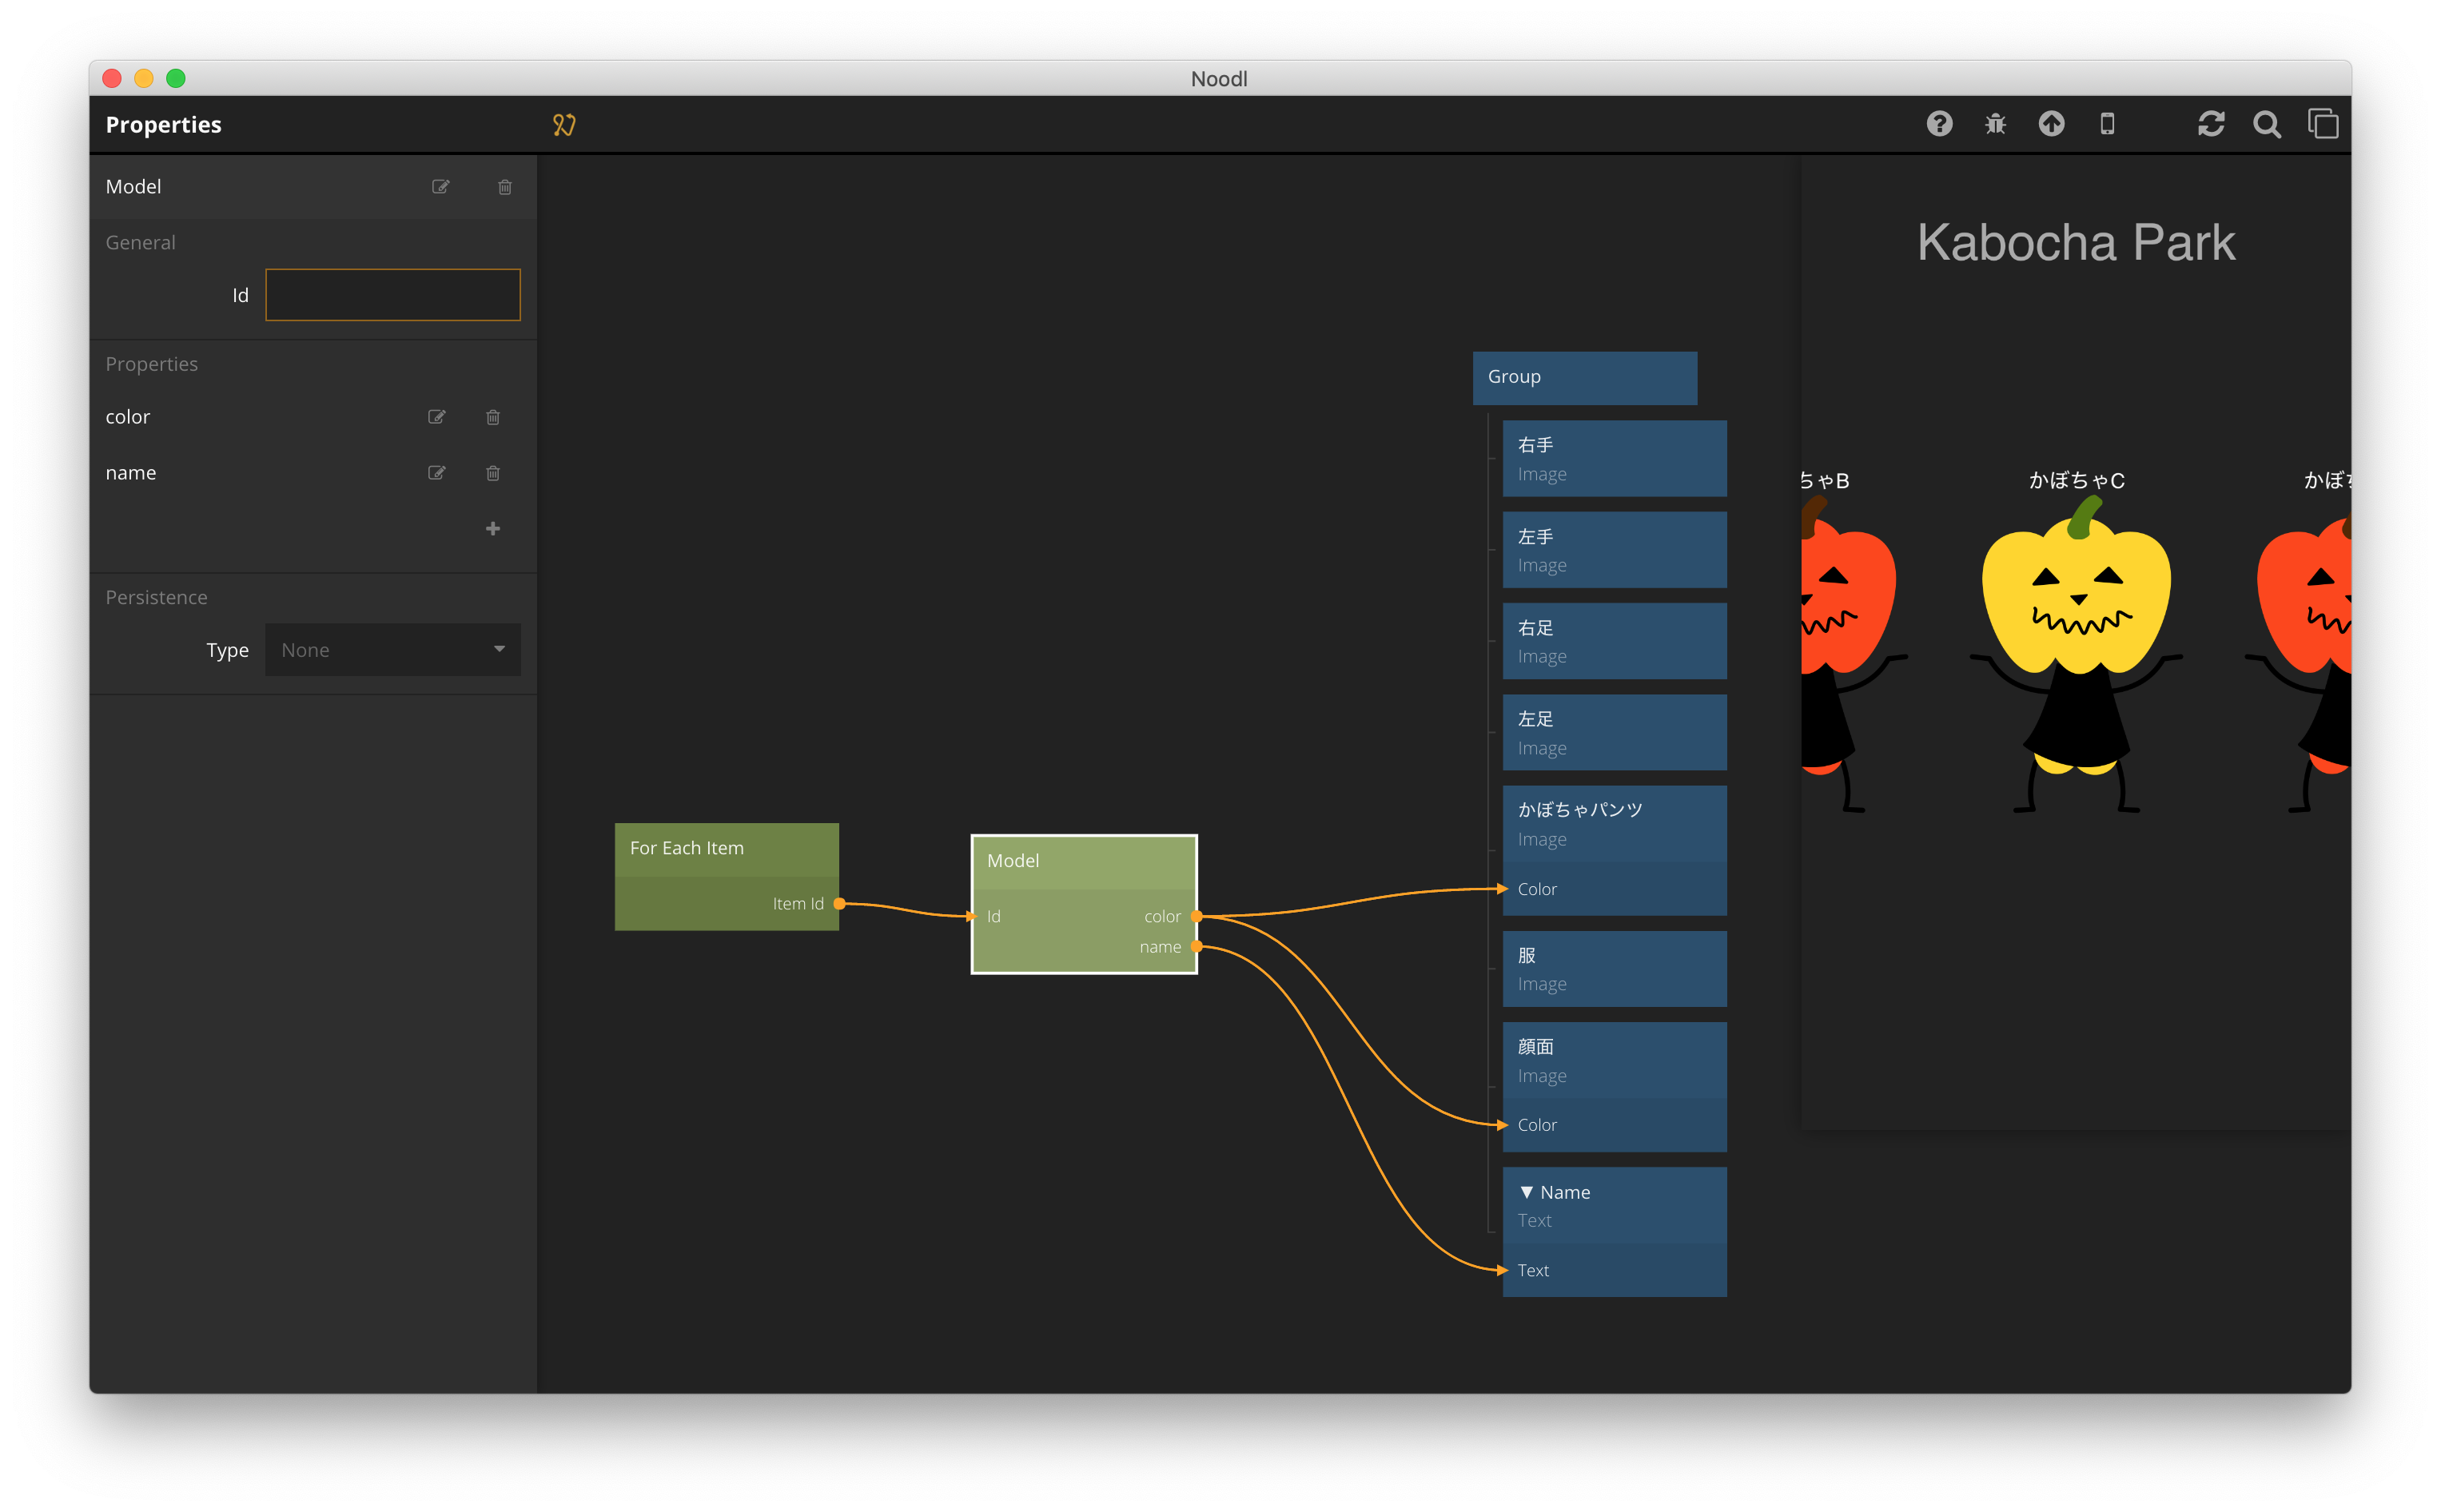This screenshot has height=1512, width=2441.
Task: Click in the Id input field
Action: click(x=392, y=295)
